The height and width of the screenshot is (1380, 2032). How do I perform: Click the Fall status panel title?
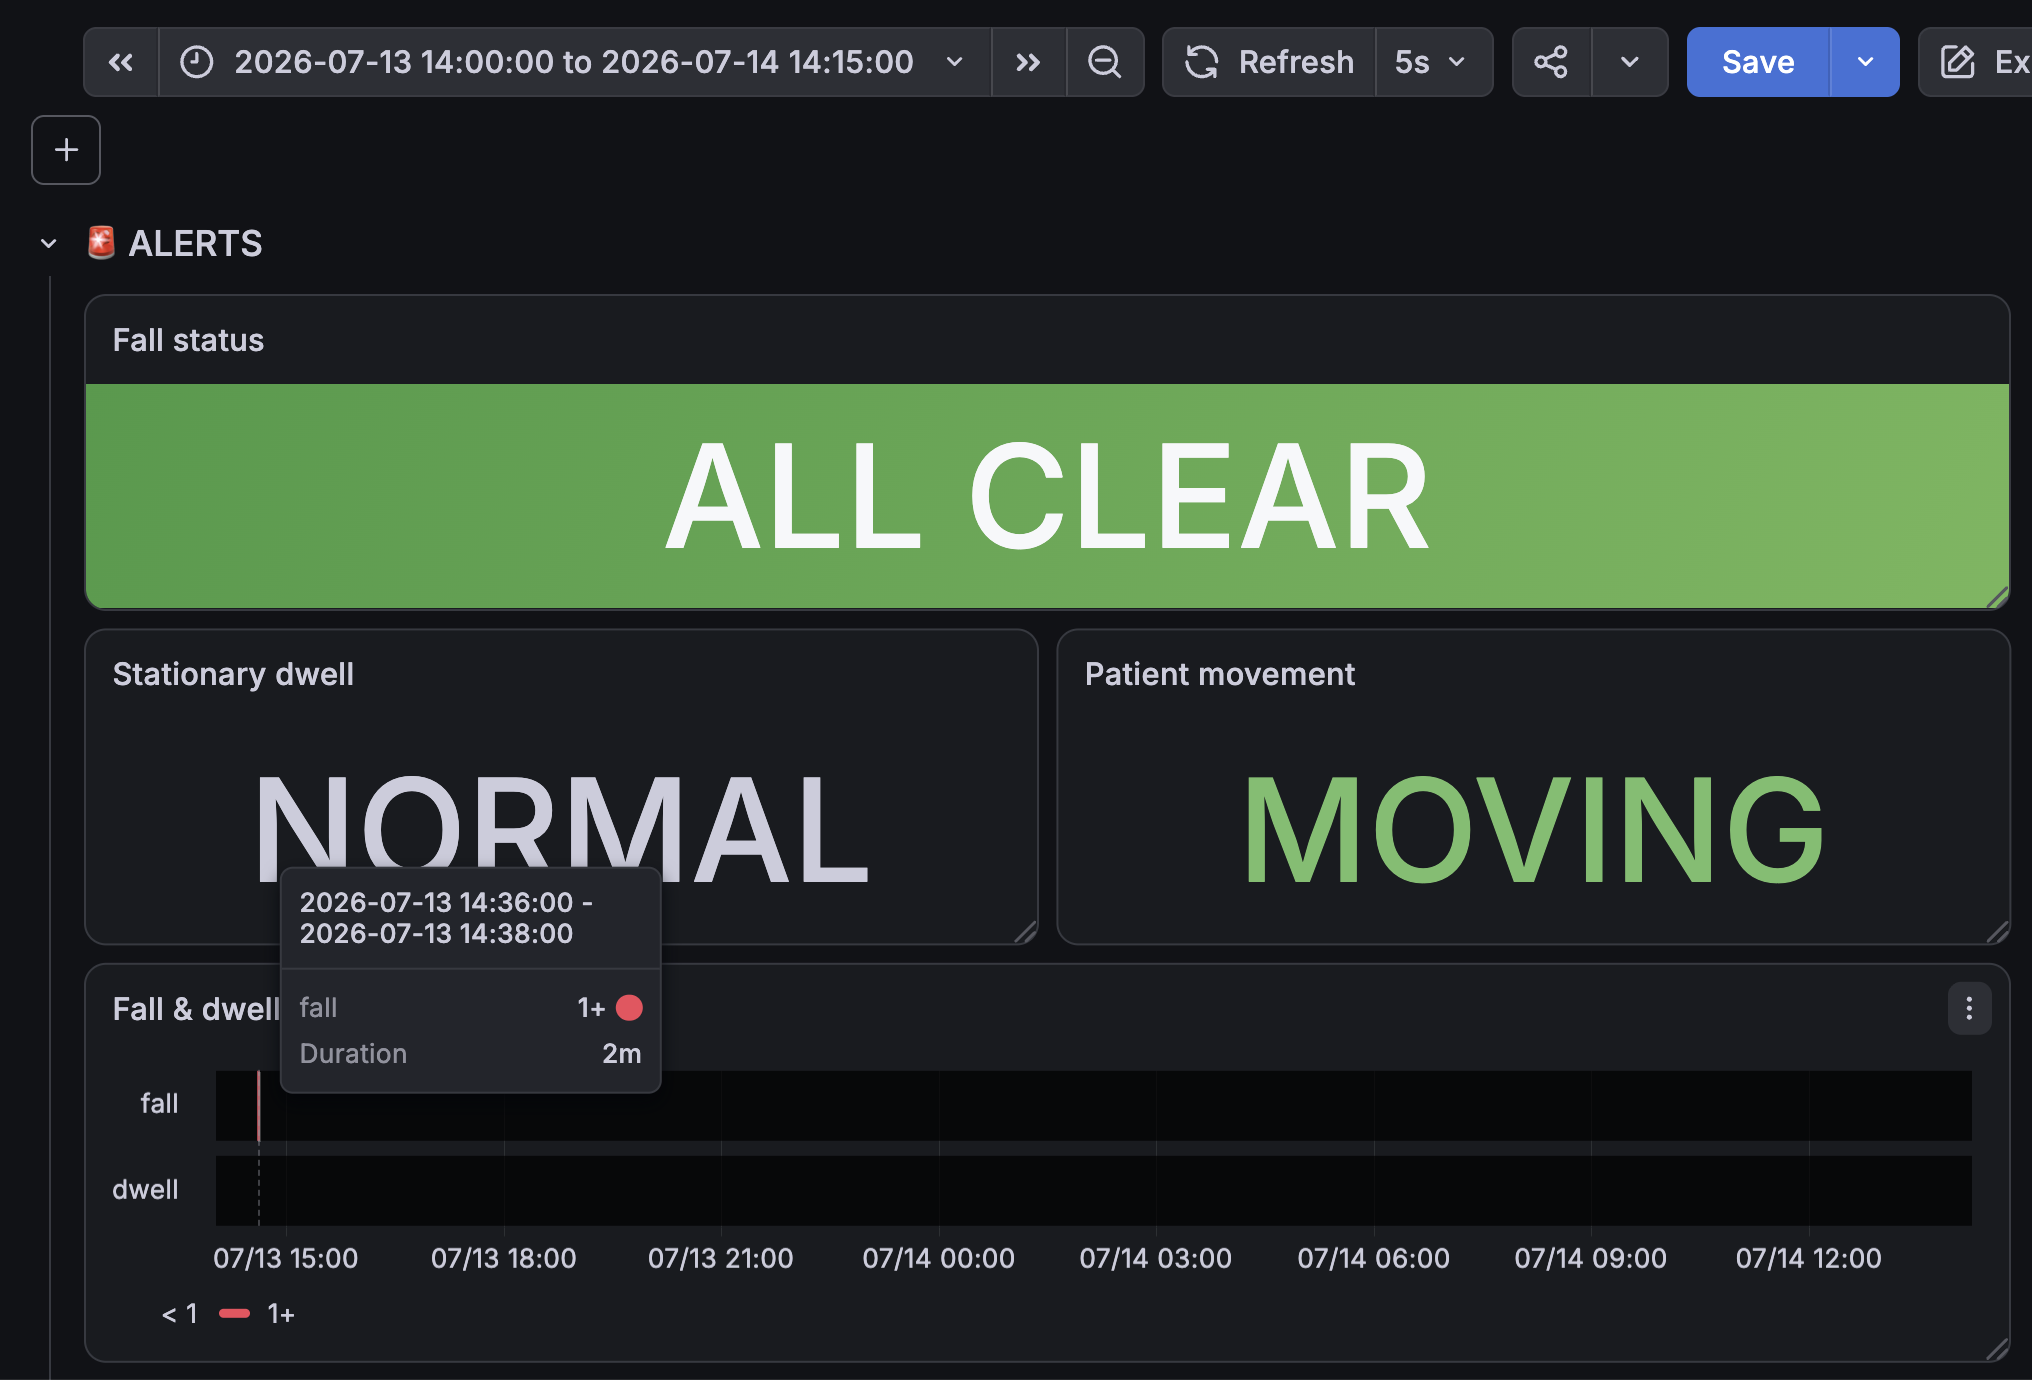coord(188,340)
